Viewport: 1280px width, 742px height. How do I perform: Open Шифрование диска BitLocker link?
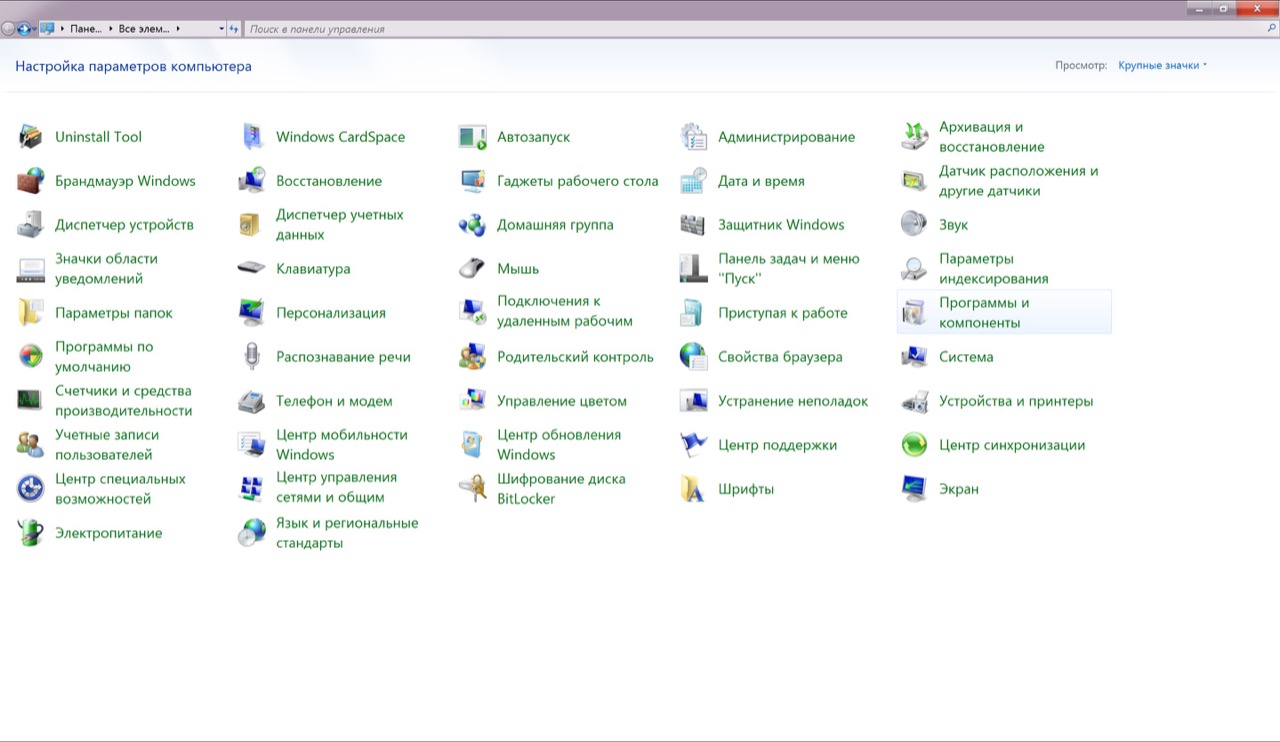[x=560, y=489]
